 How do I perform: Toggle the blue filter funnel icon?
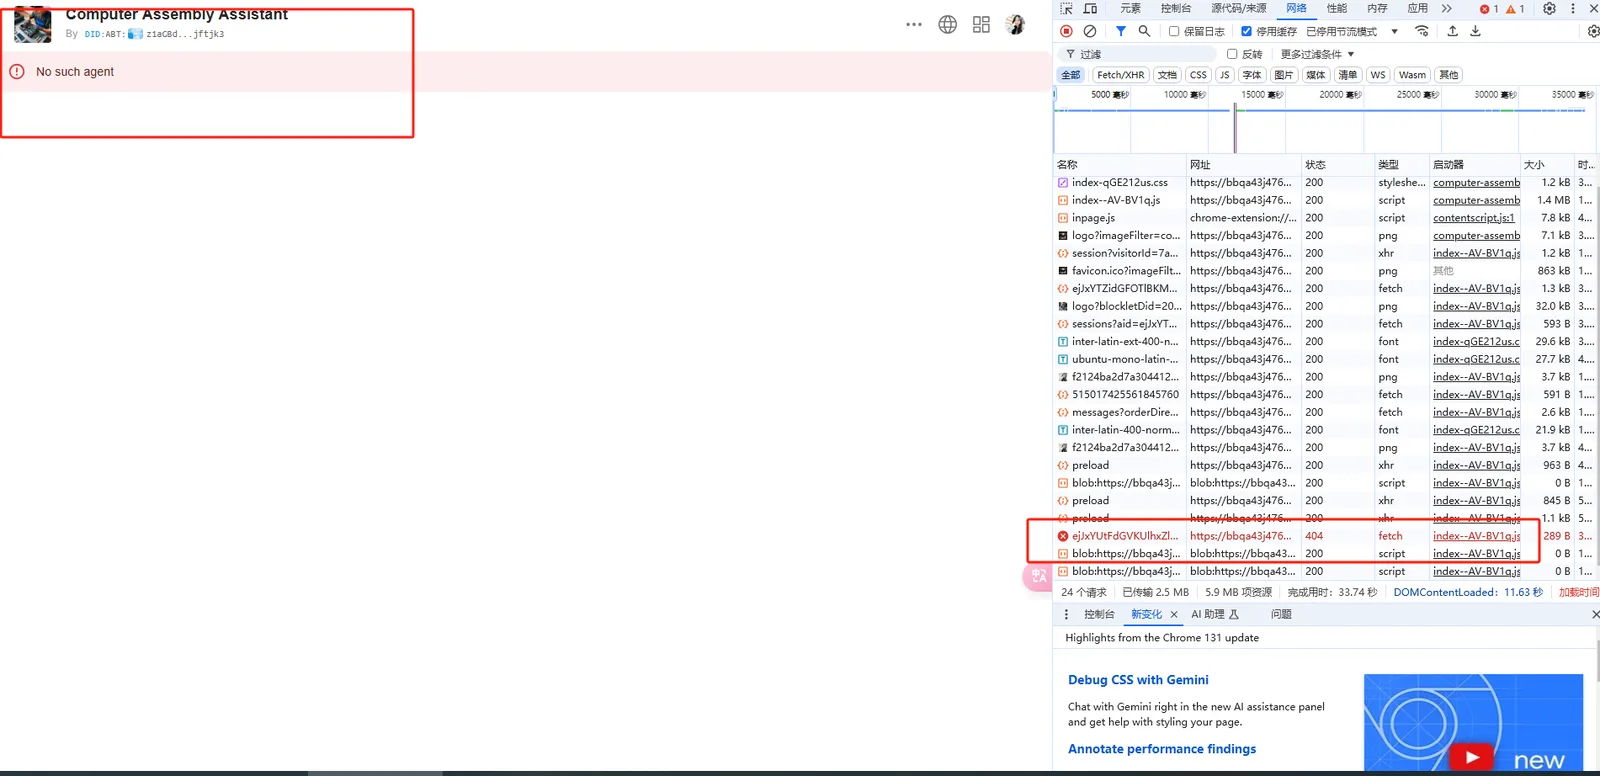(x=1121, y=31)
